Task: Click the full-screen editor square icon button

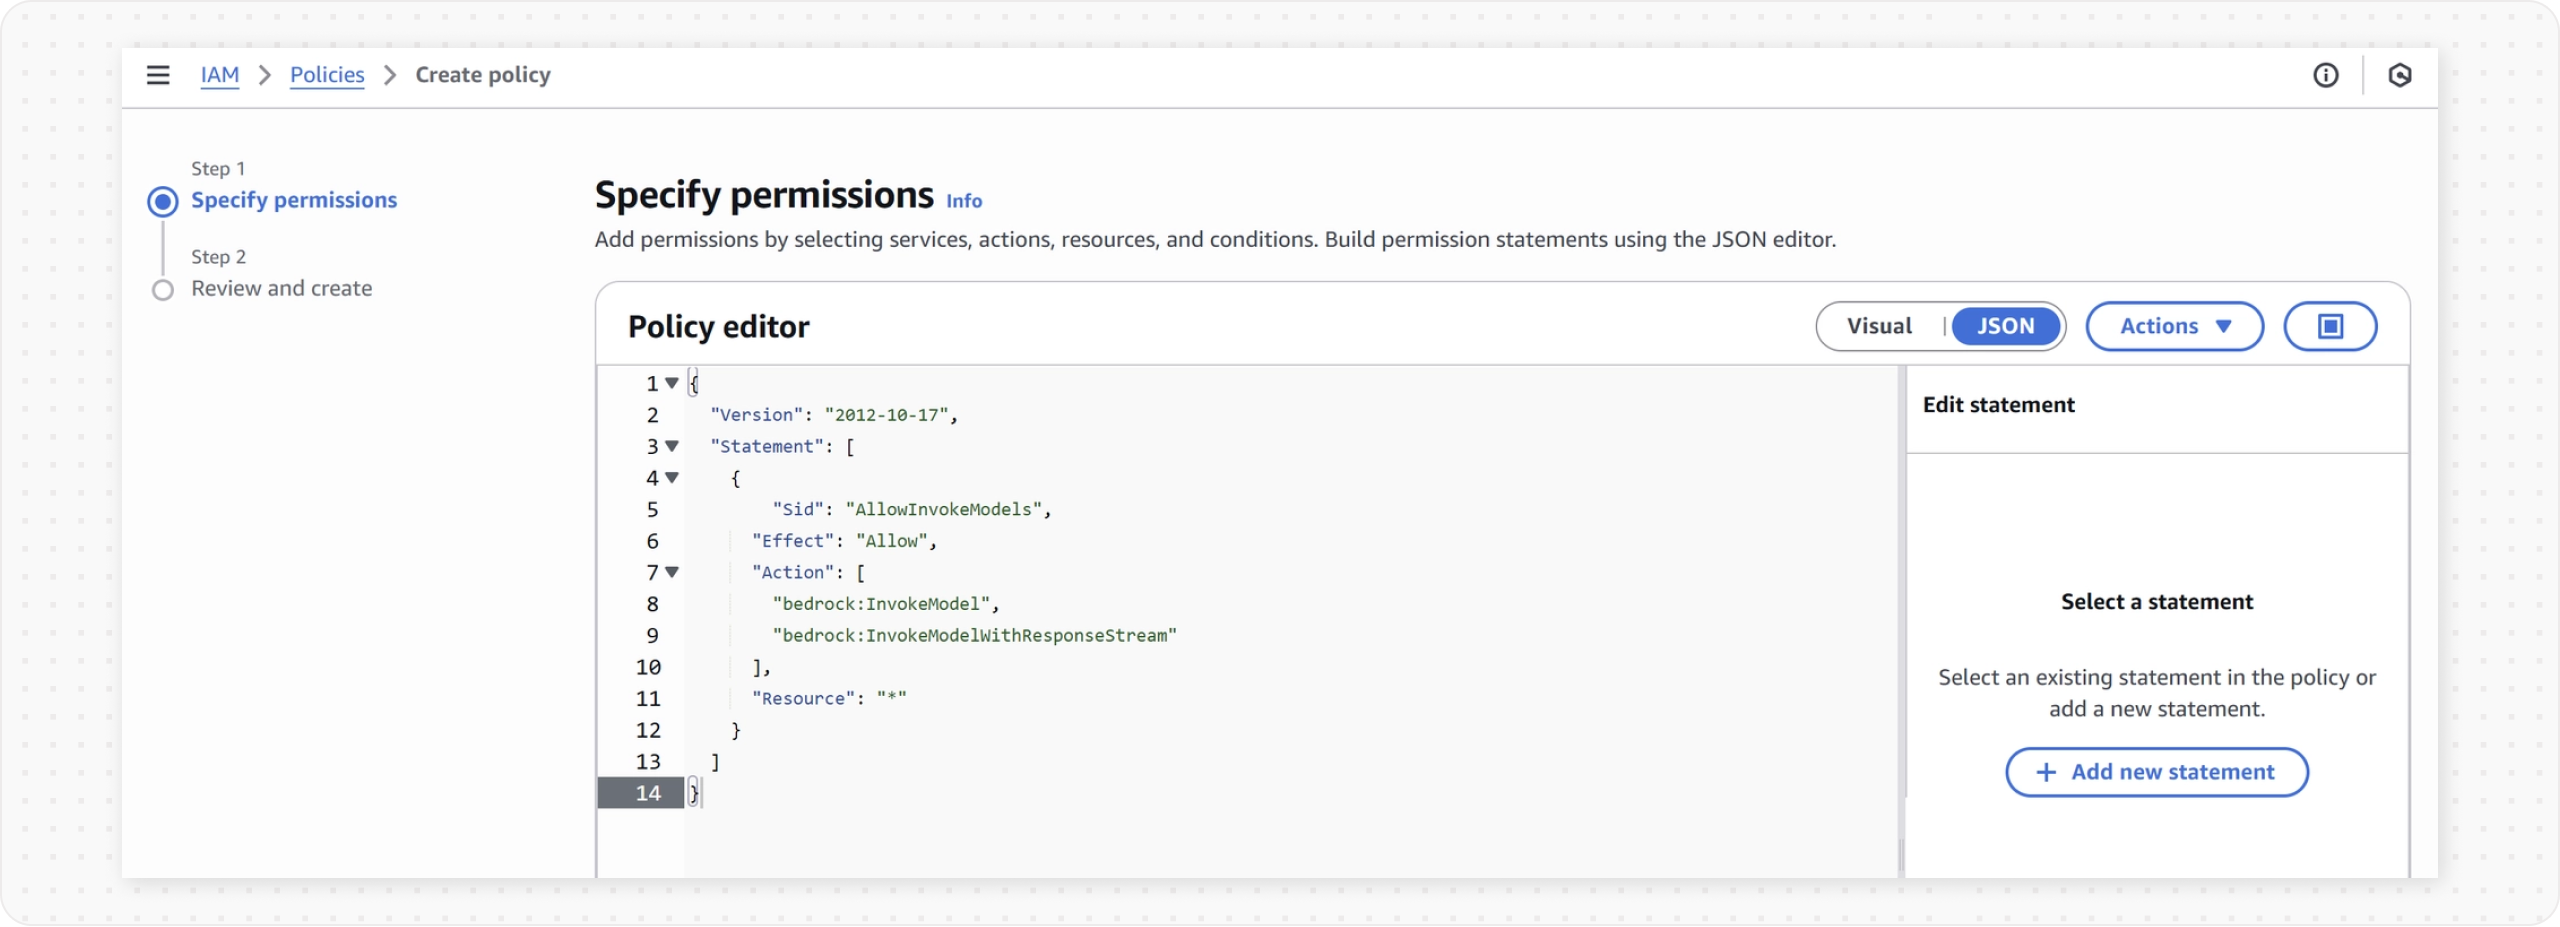Action: pyautogui.click(x=2330, y=326)
